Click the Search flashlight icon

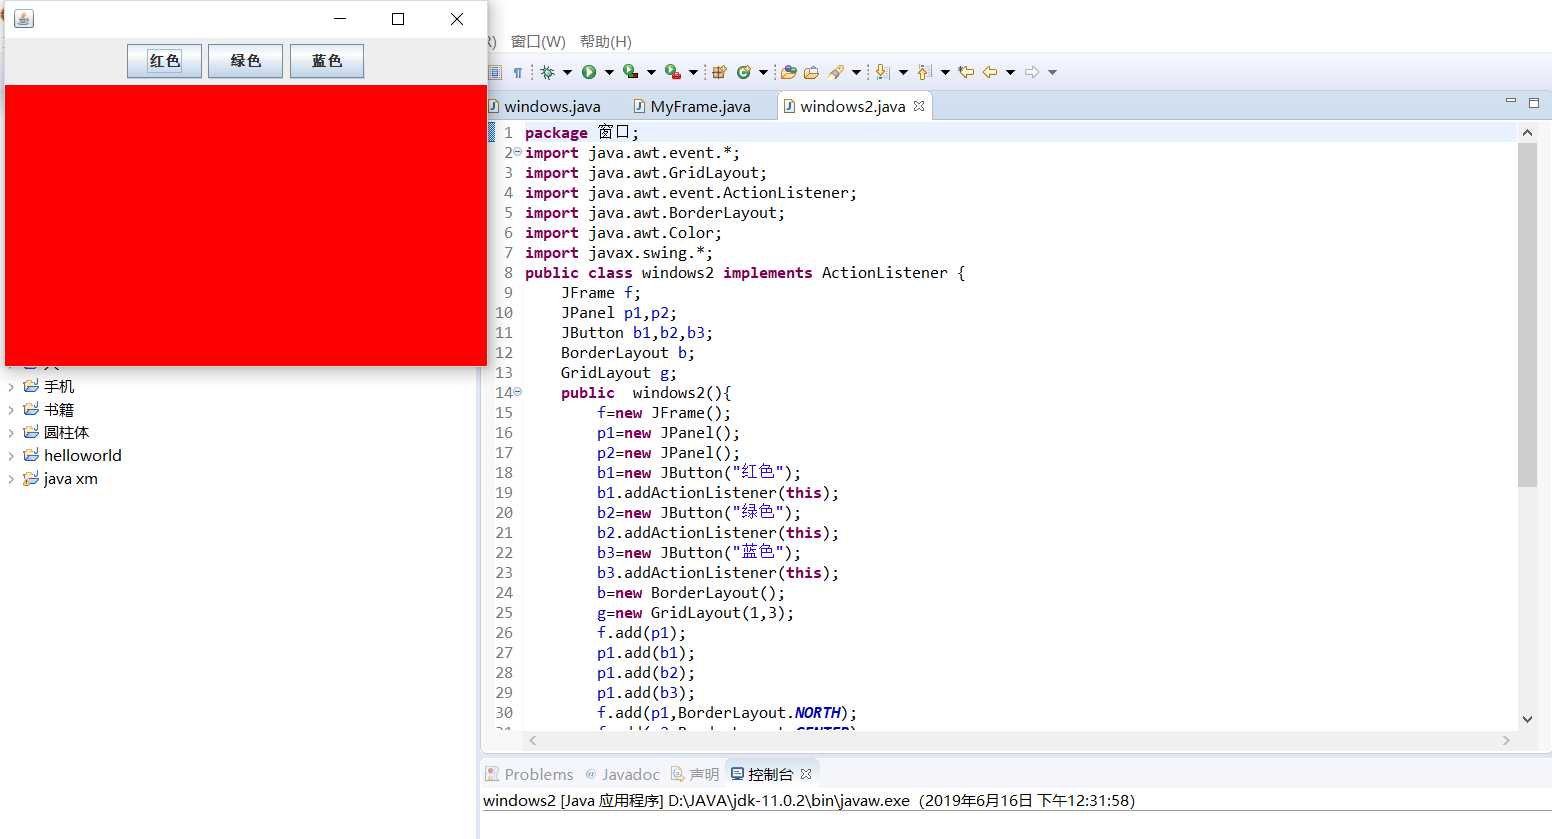(x=836, y=72)
